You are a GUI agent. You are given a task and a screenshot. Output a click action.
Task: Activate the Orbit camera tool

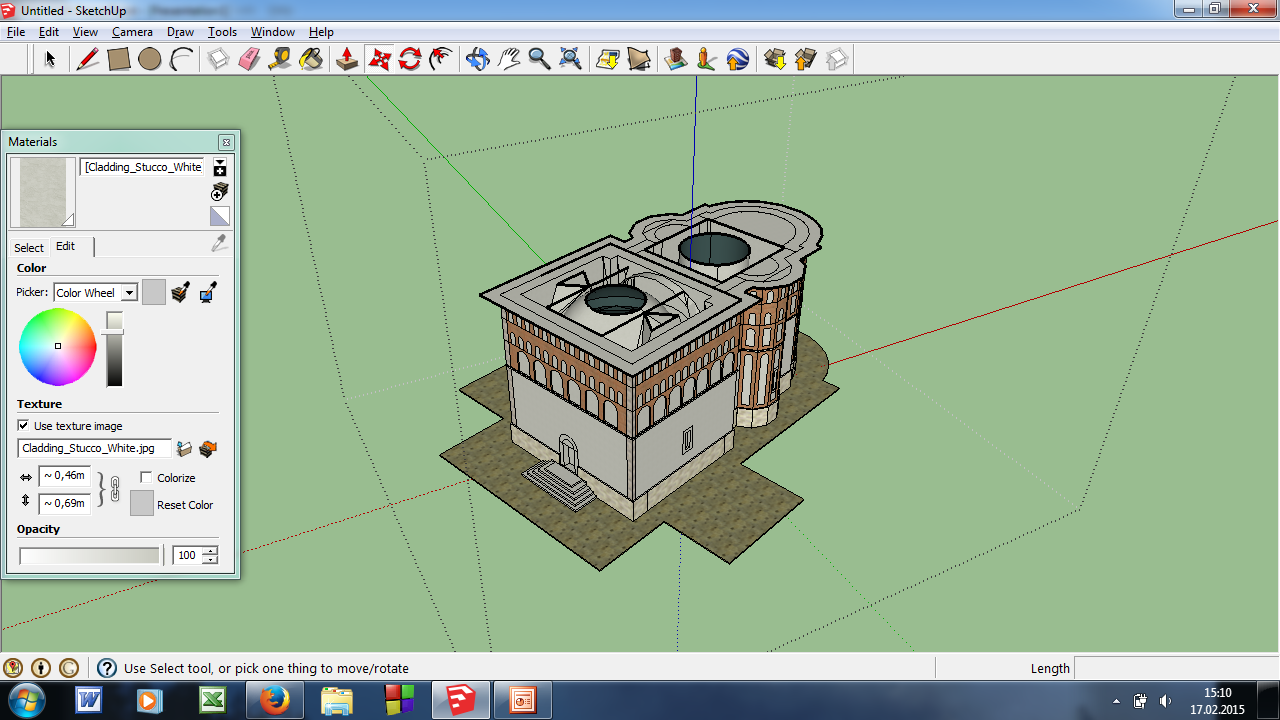click(477, 59)
